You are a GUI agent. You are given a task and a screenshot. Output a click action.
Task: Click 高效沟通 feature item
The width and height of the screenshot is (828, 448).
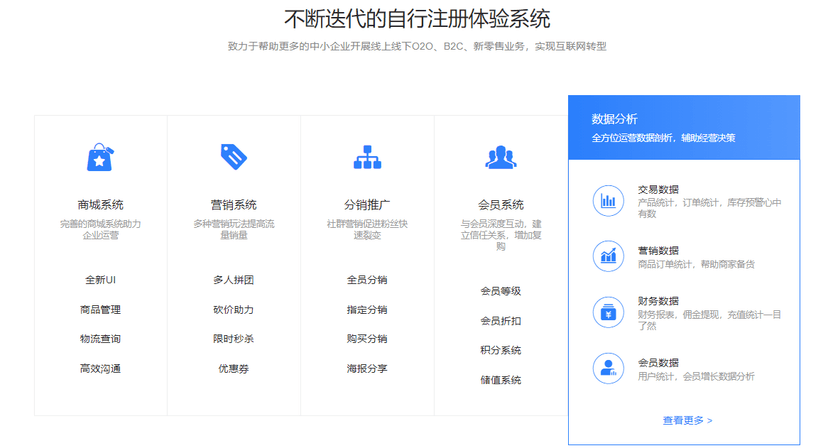coord(100,369)
